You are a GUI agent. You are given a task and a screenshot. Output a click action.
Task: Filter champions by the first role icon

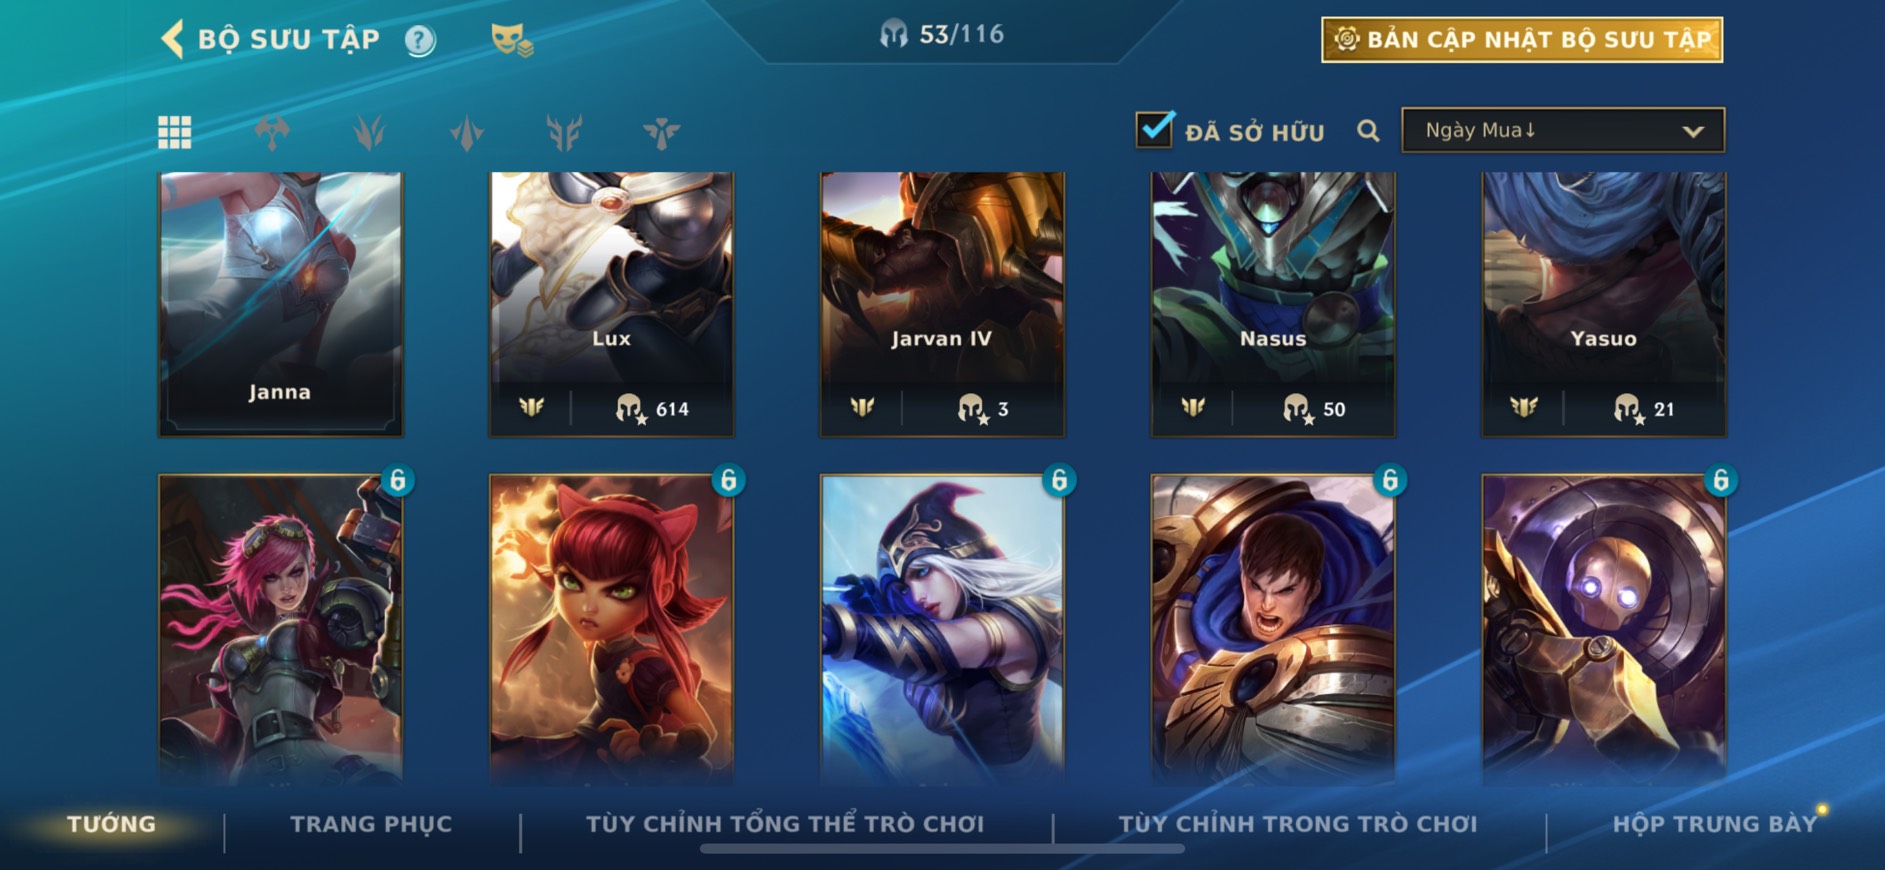click(272, 132)
